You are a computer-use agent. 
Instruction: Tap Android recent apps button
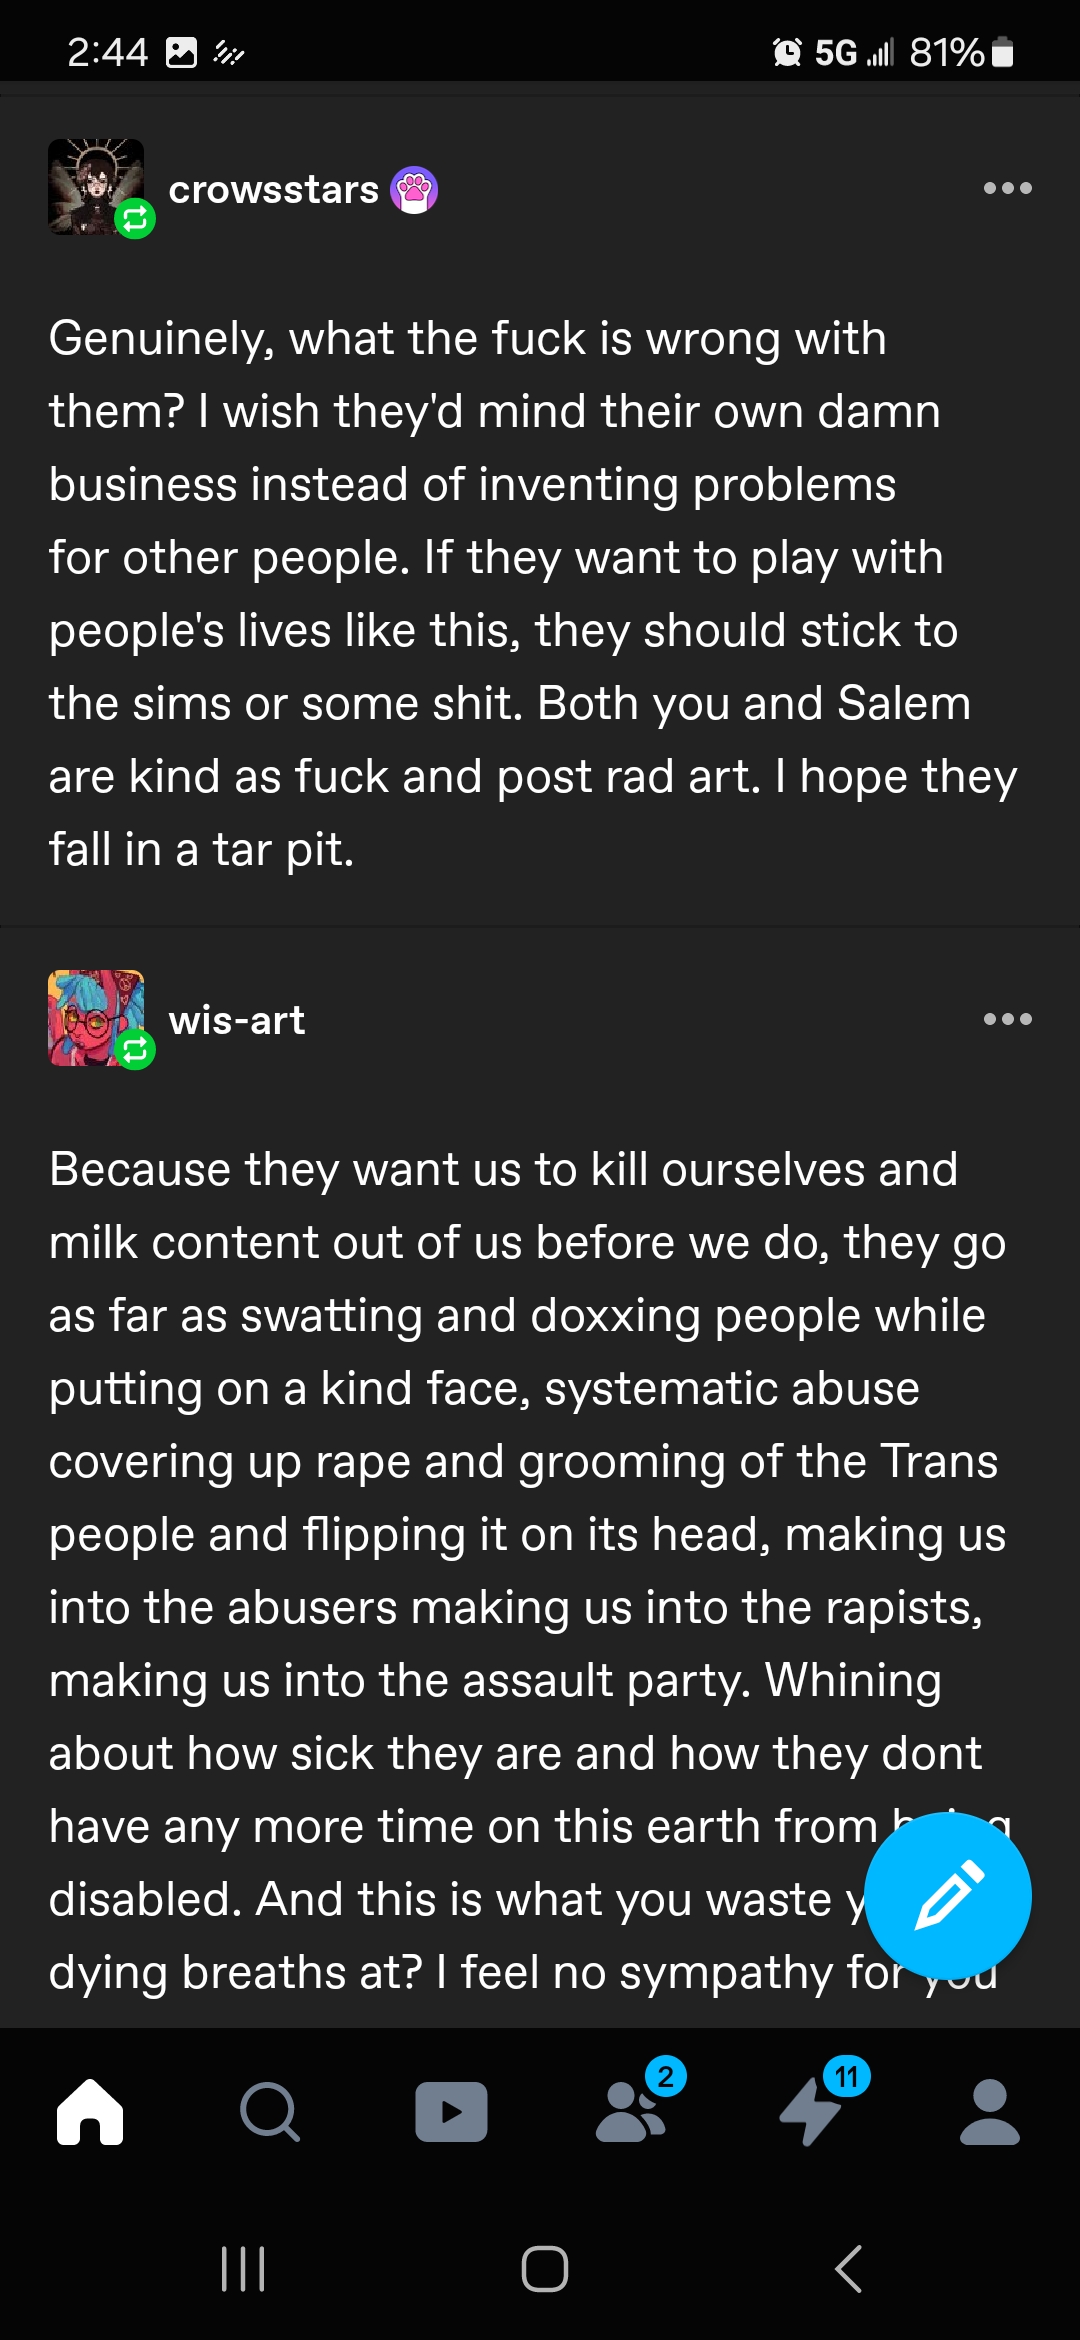point(243,2268)
